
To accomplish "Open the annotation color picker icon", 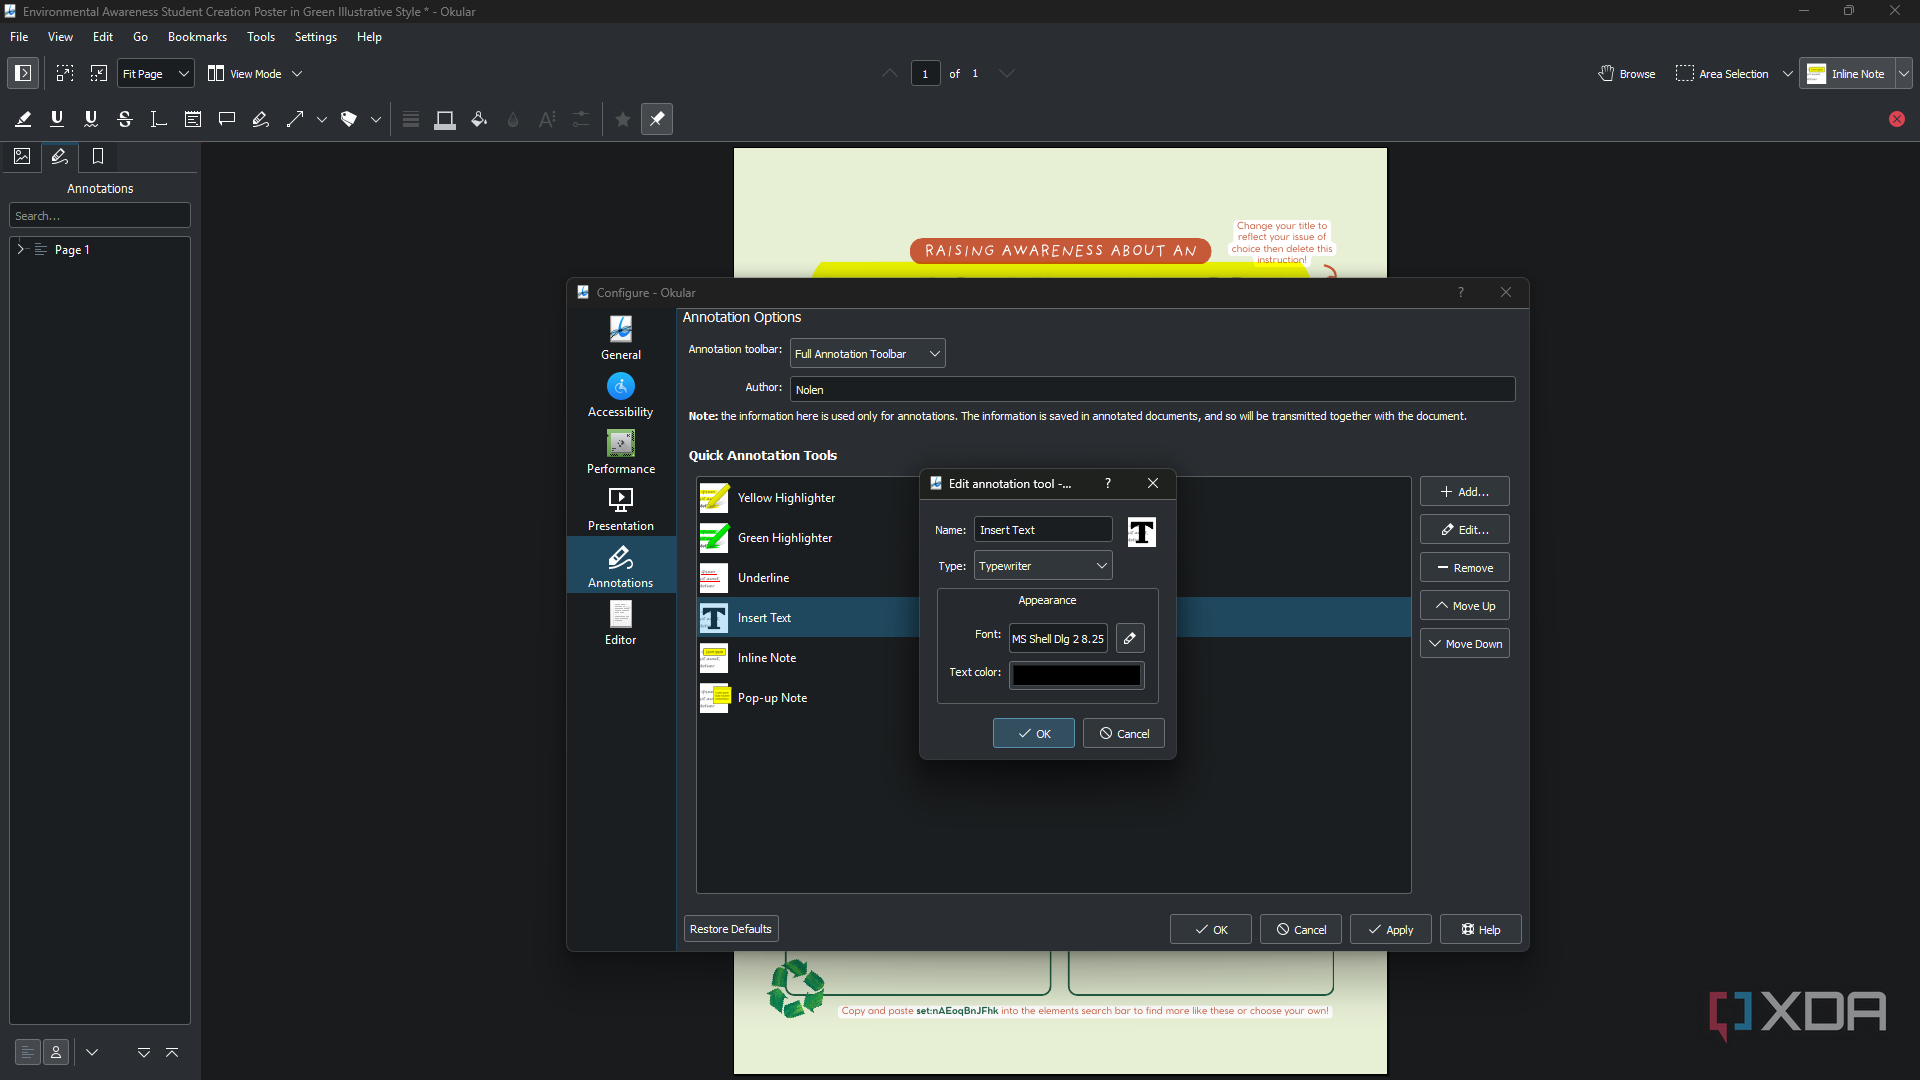I will tap(445, 119).
